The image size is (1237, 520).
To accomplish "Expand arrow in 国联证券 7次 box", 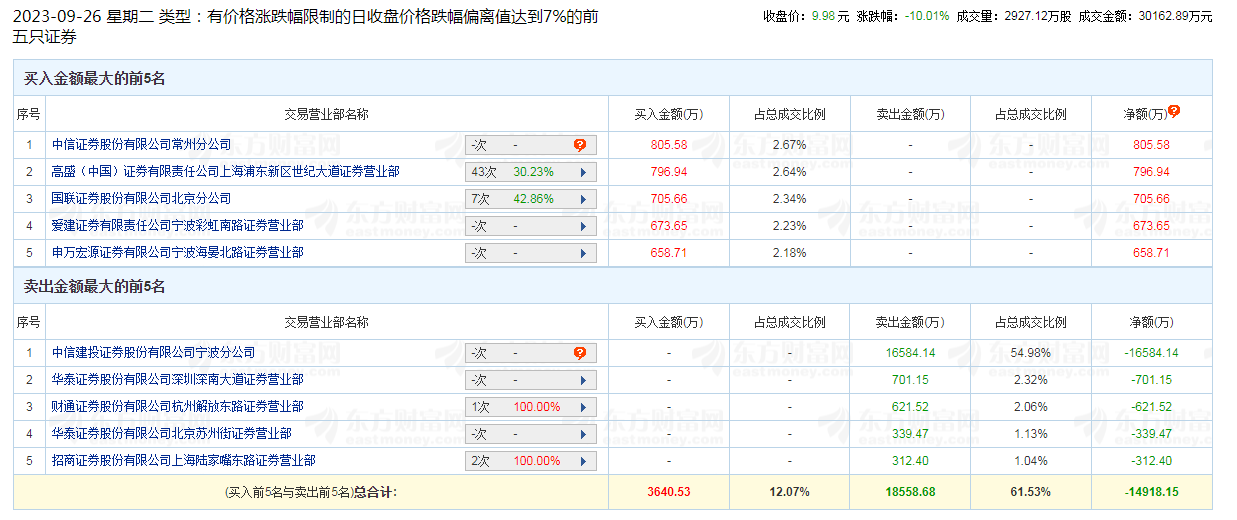I will coord(584,199).
